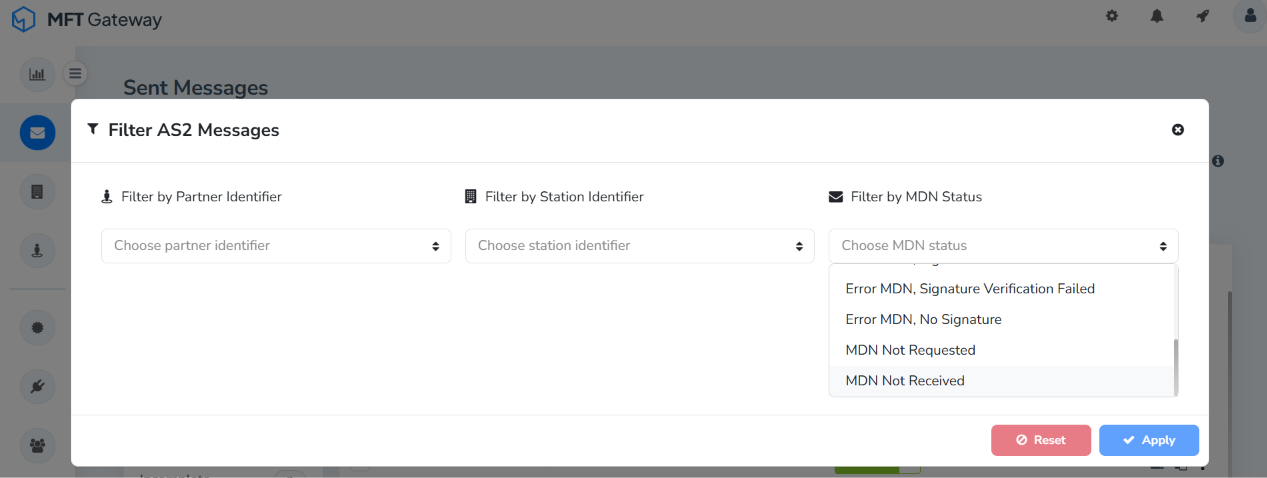Open the partner identifier dropdown
The image size is (1267, 478).
(x=276, y=246)
